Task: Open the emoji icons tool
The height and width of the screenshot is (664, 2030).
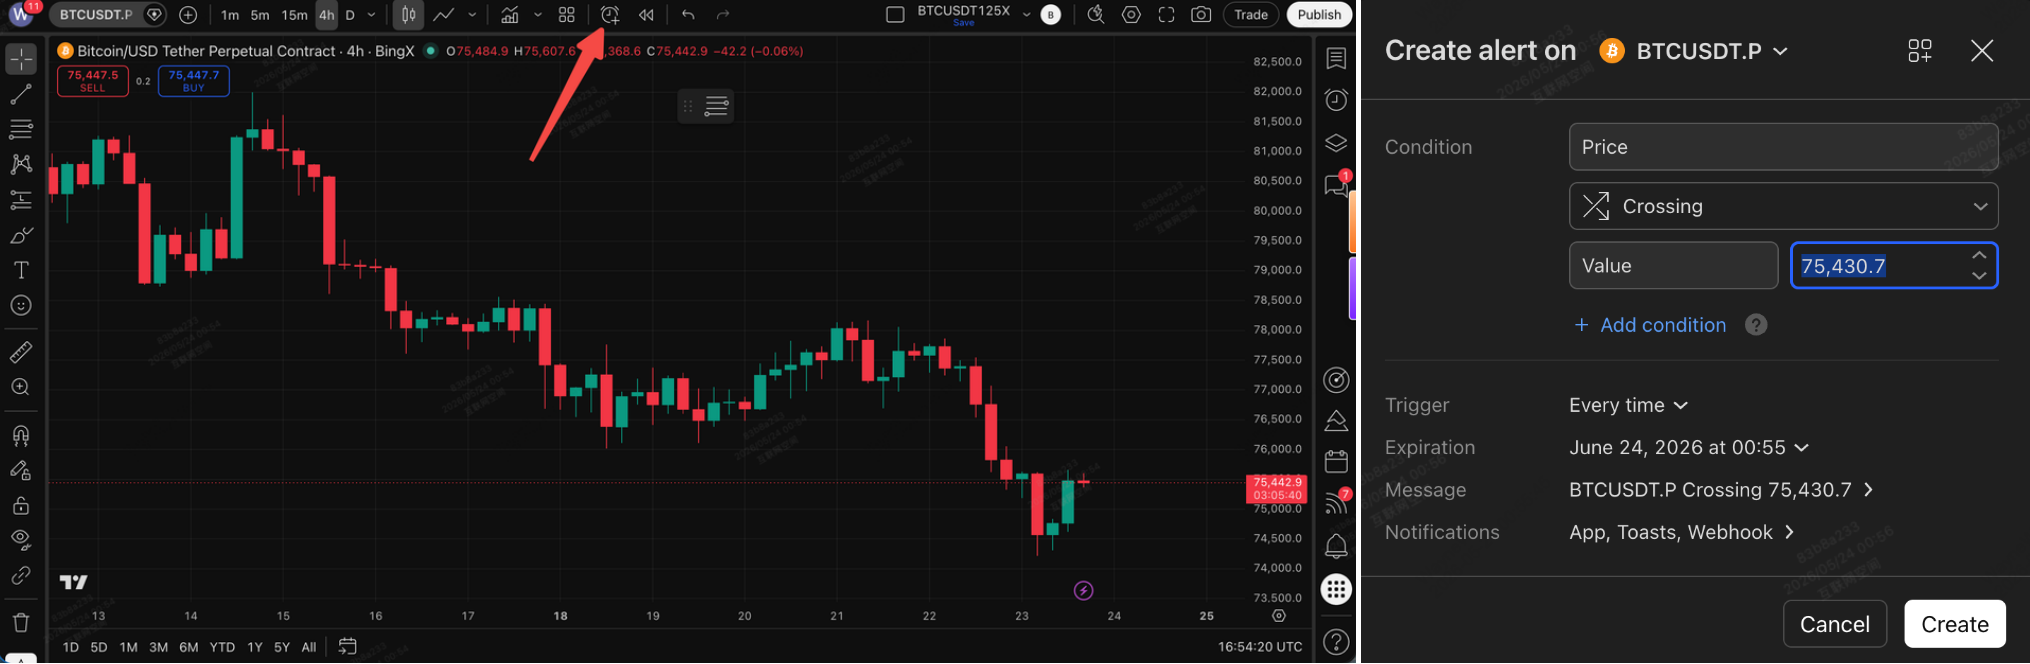Action: click(x=21, y=305)
